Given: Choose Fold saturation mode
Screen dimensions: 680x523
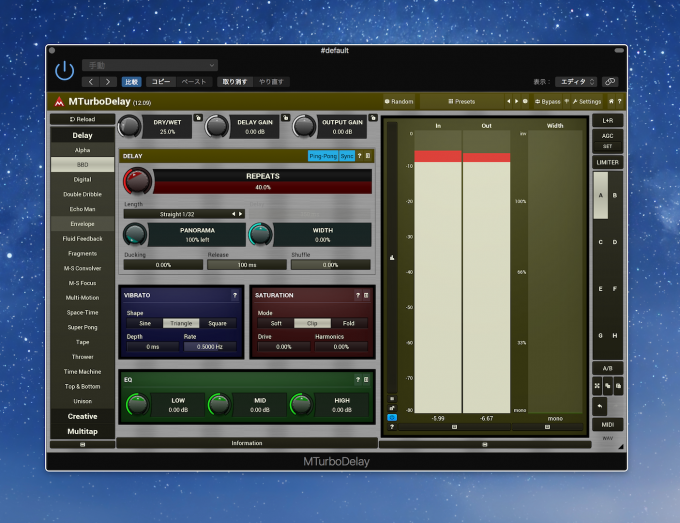Looking at the screenshot, I should 349,323.
